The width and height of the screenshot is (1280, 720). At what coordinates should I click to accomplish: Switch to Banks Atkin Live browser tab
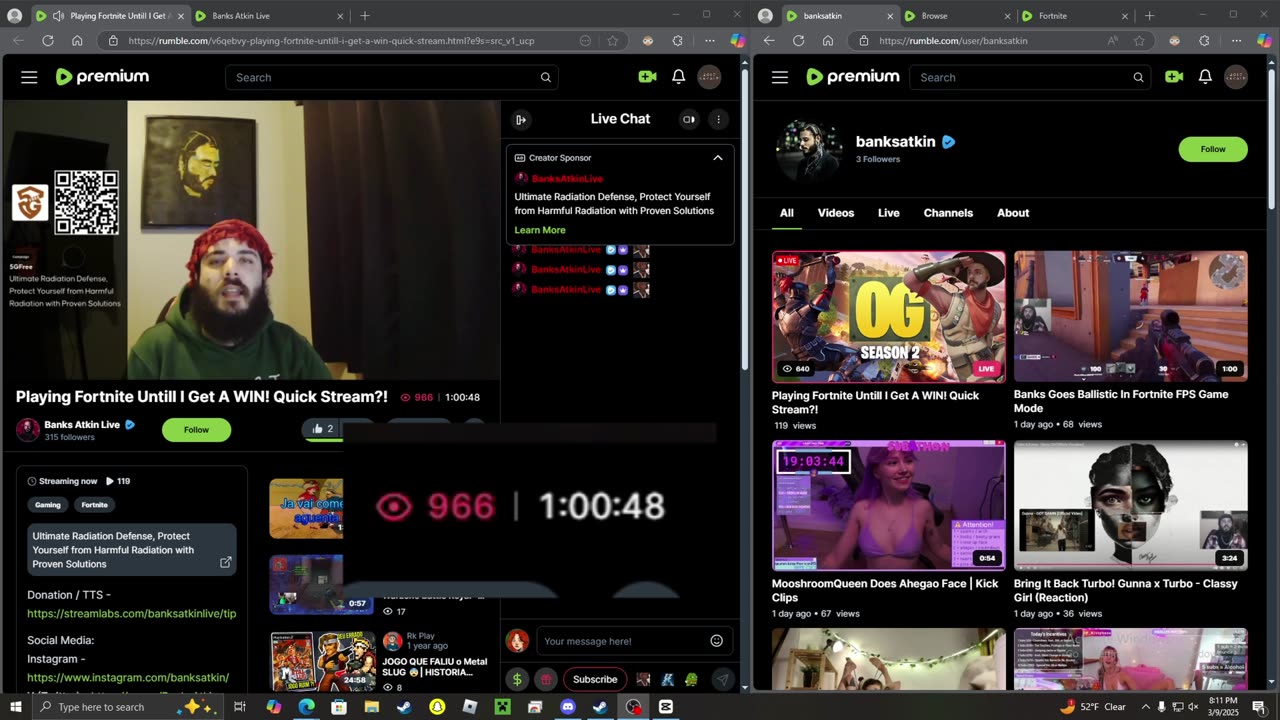coord(270,16)
